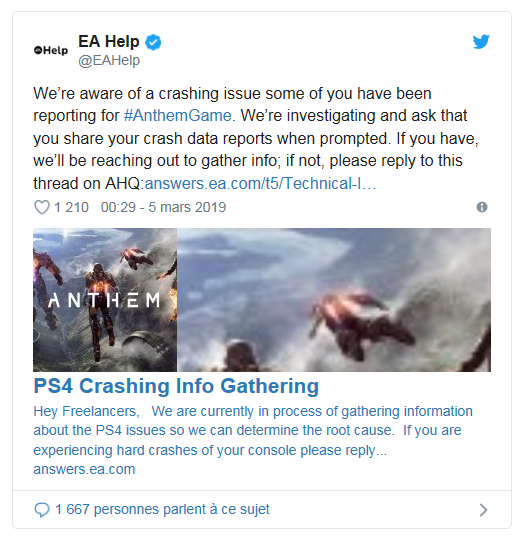Click the Twitter bird logo

tap(481, 42)
